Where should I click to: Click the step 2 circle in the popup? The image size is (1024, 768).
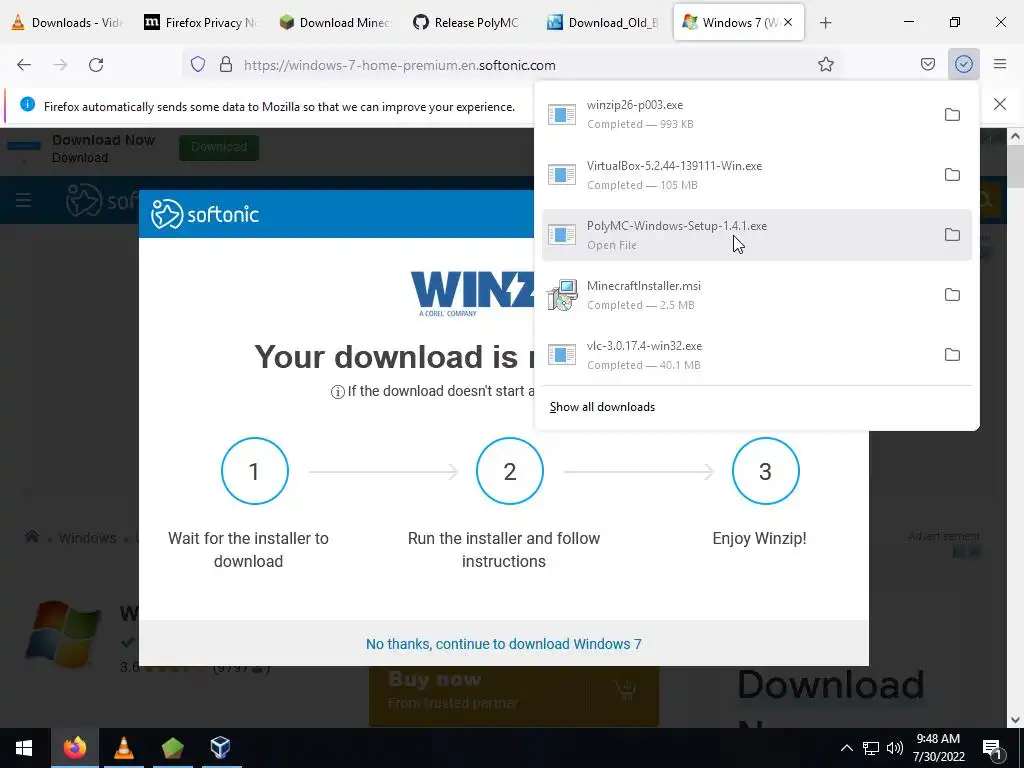510,471
